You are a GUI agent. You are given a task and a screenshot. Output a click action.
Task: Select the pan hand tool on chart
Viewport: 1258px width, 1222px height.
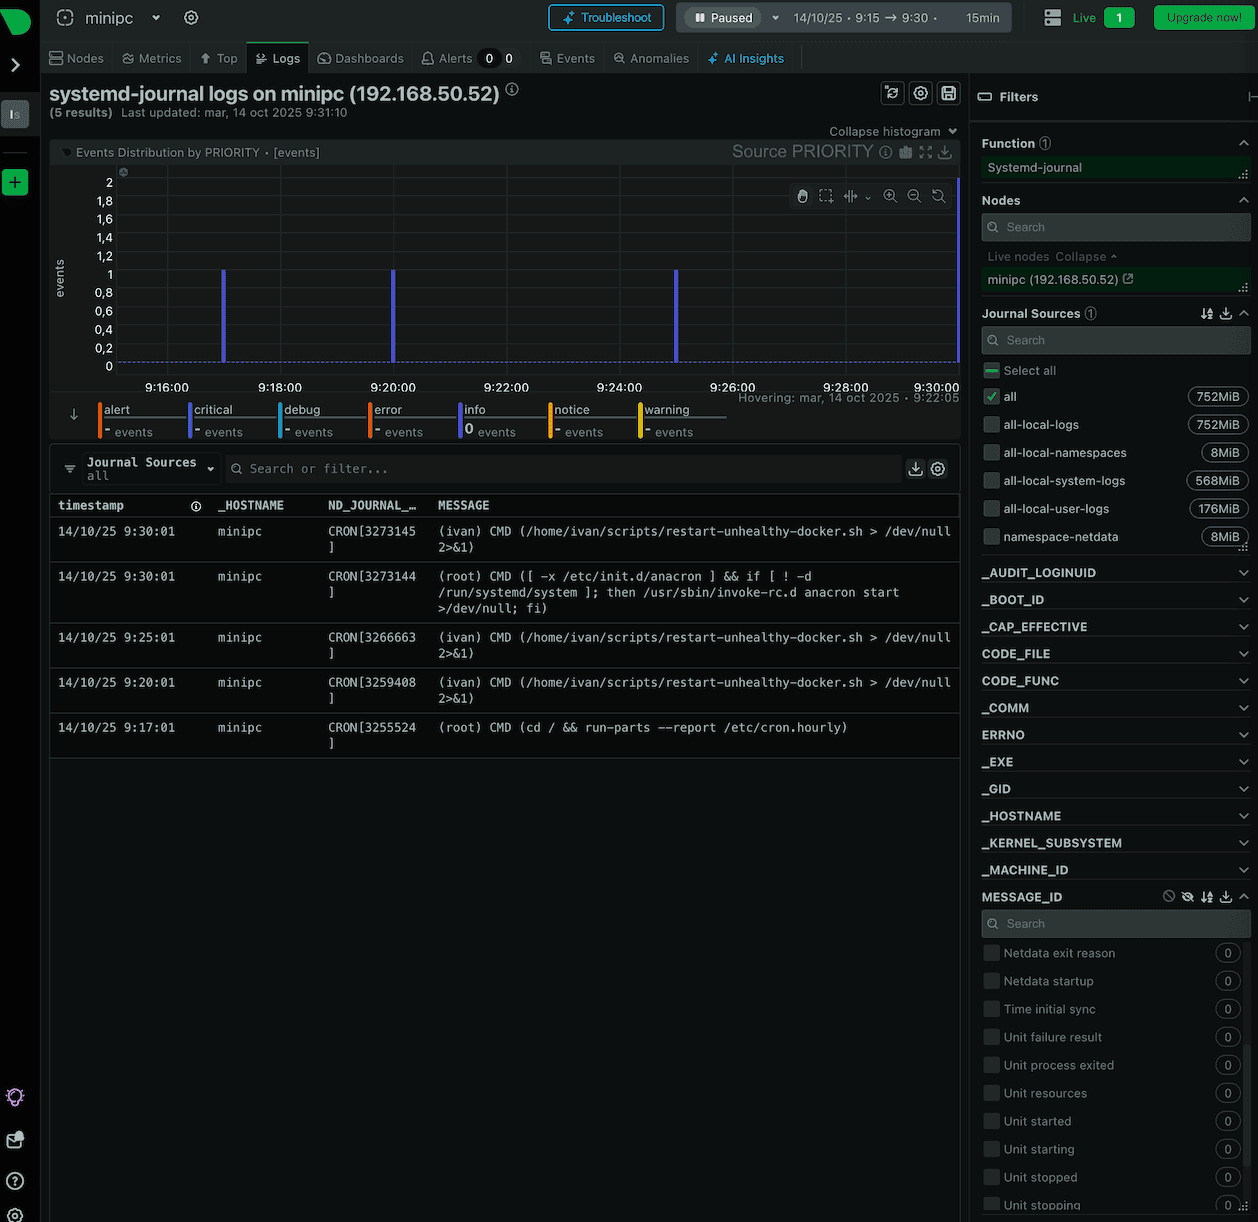(x=802, y=196)
